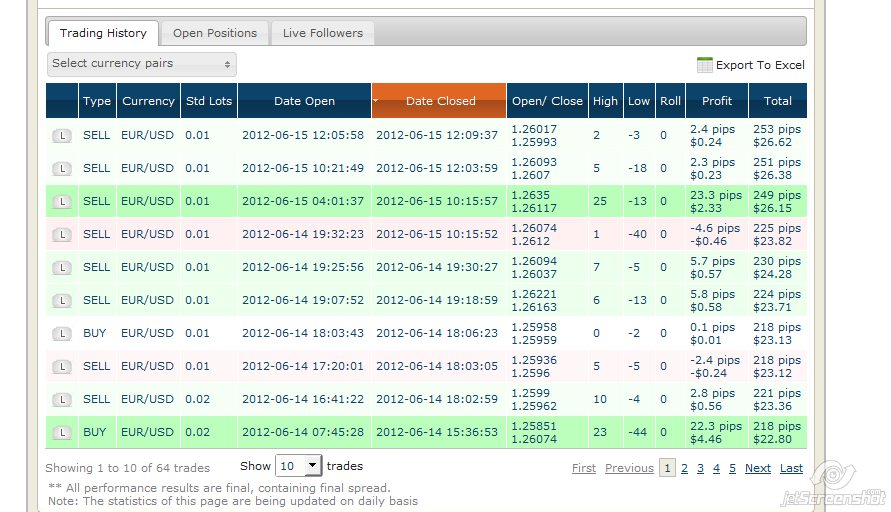Viewport: 891px width, 512px height.
Task: Sort by the Roll column header
Action: pos(670,101)
